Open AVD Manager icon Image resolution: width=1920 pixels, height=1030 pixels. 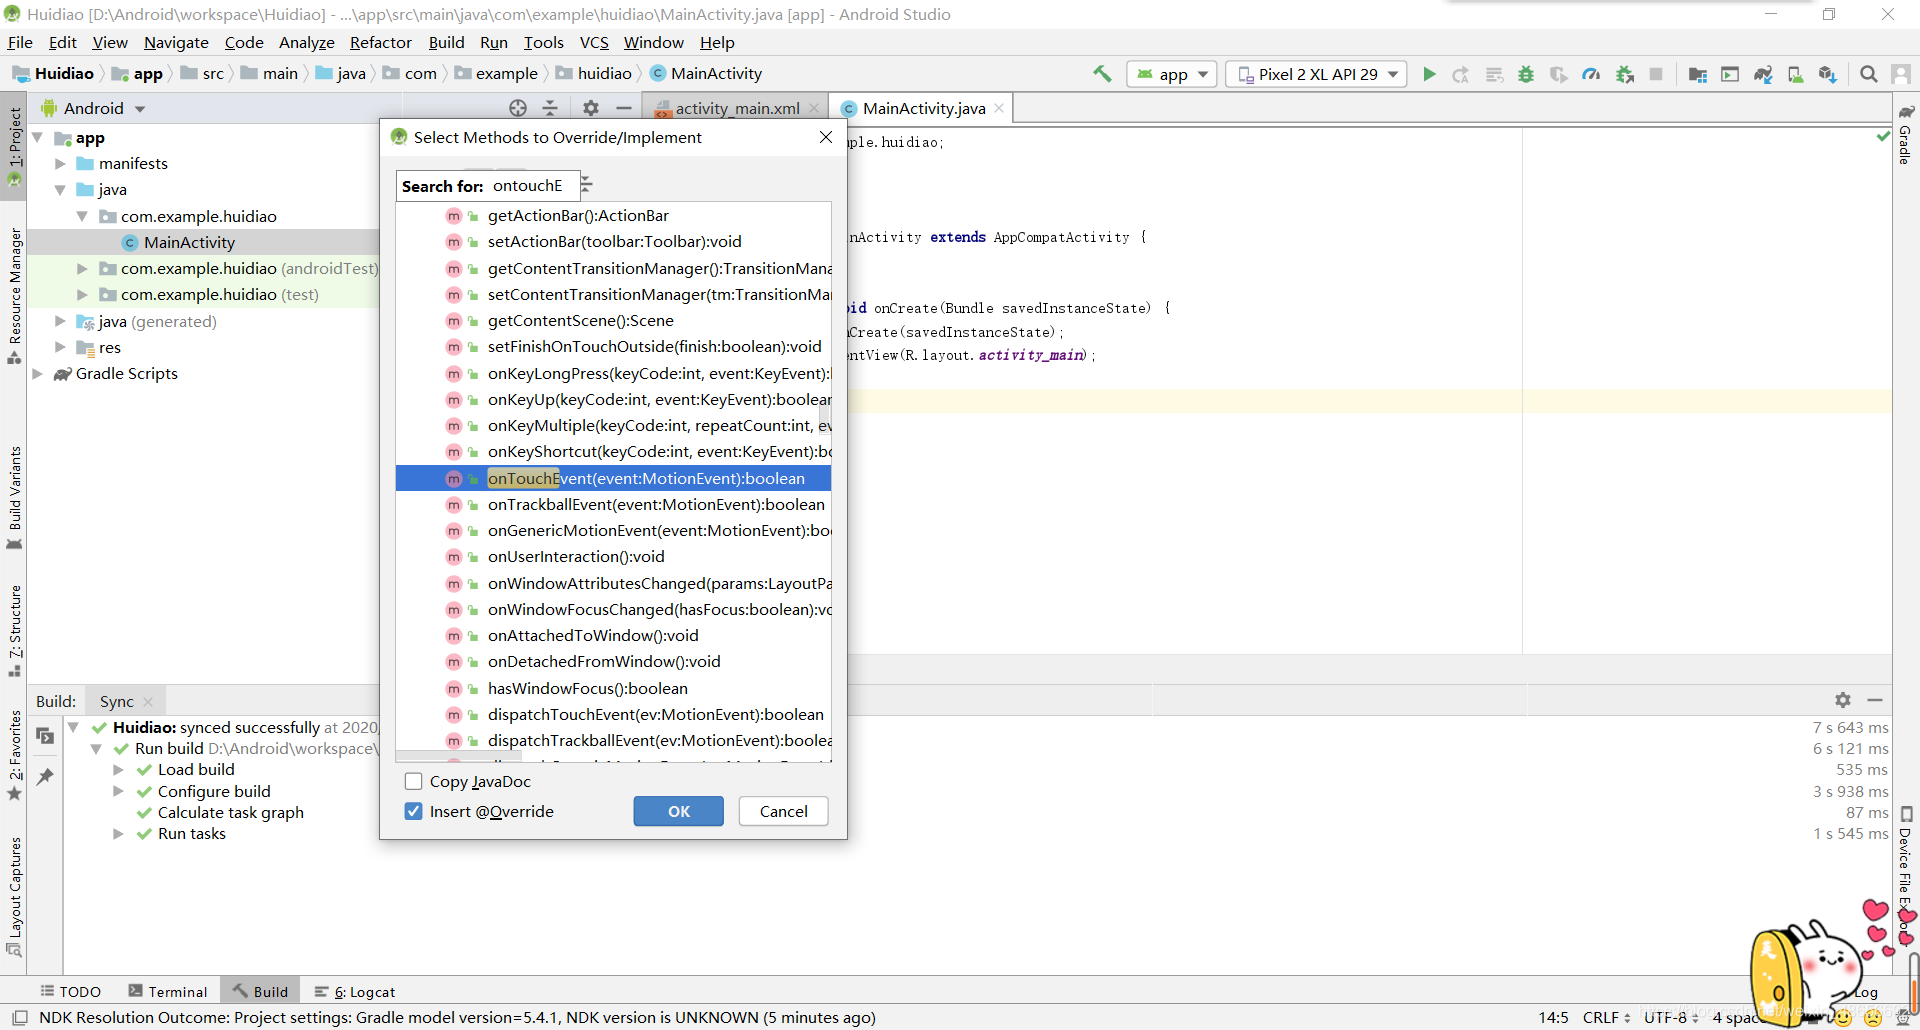[x=1796, y=74]
